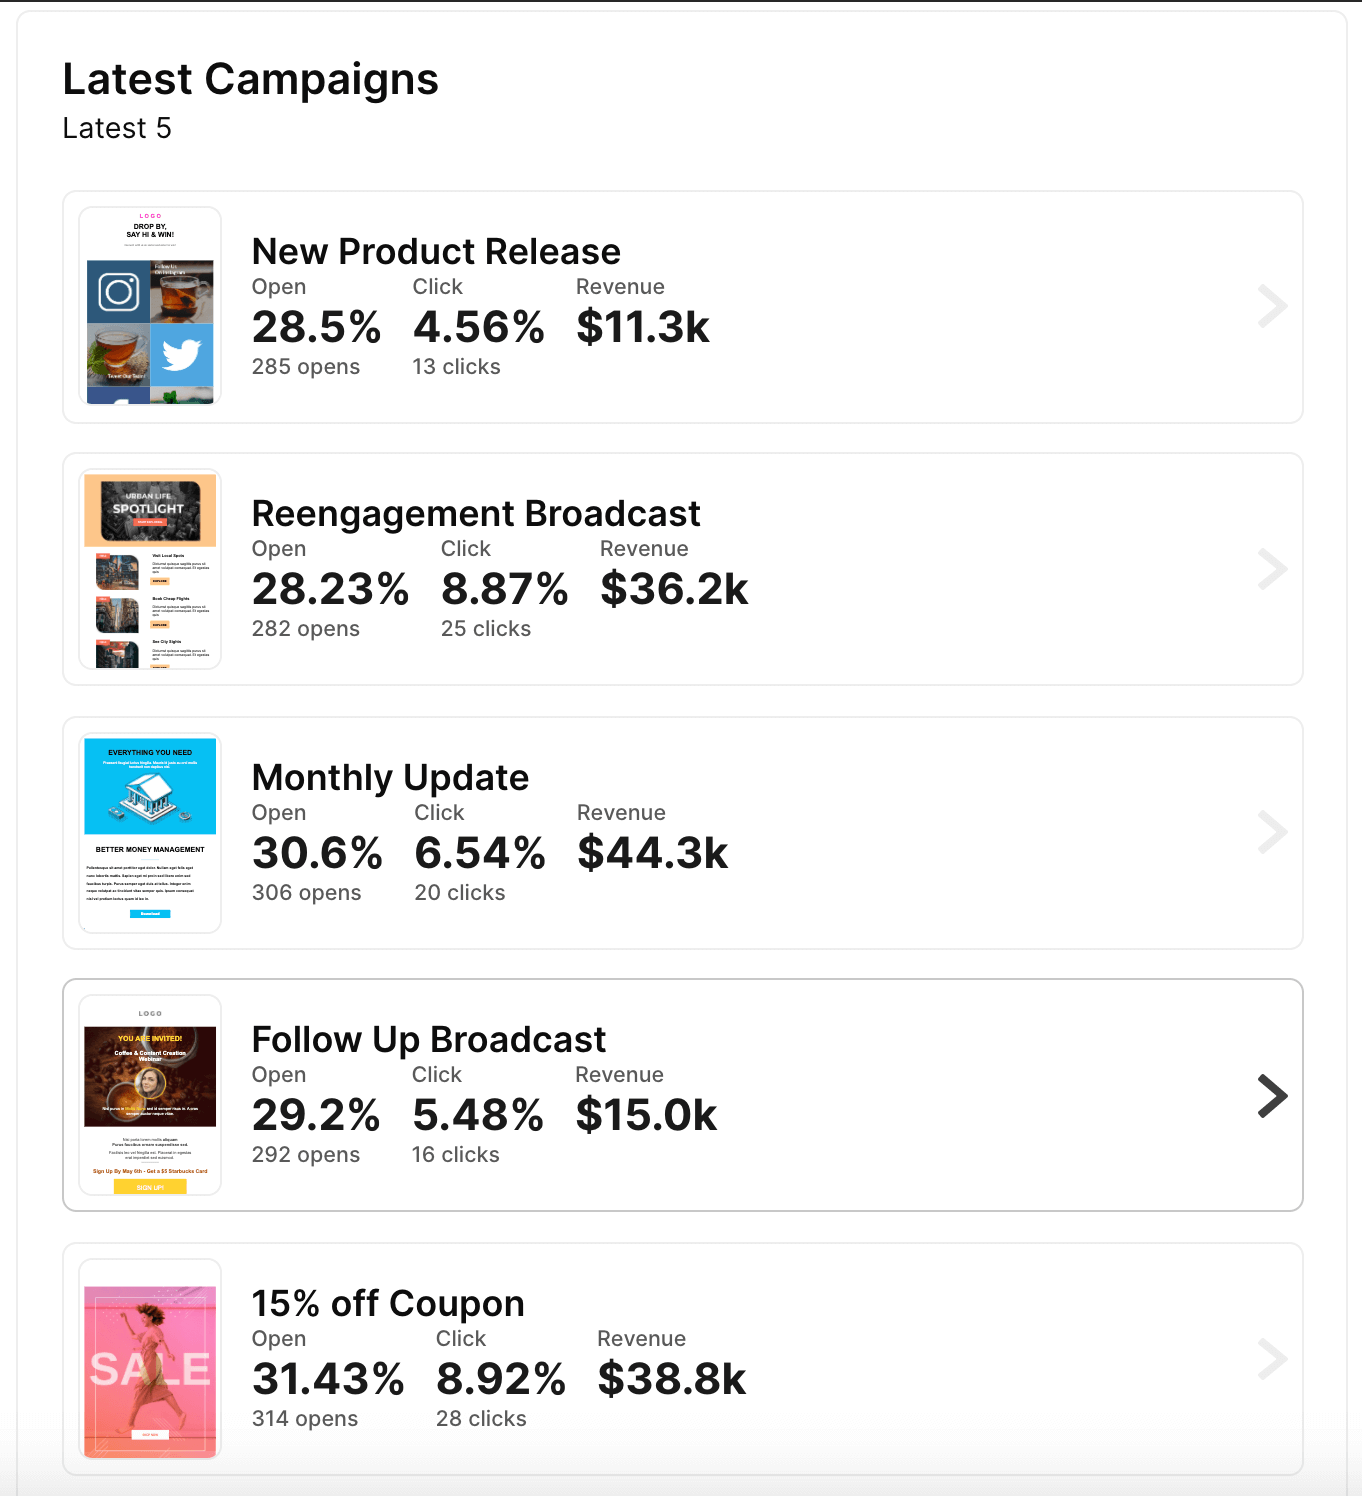
Task: Select the Monthly Update email thumbnail
Action: tap(150, 833)
